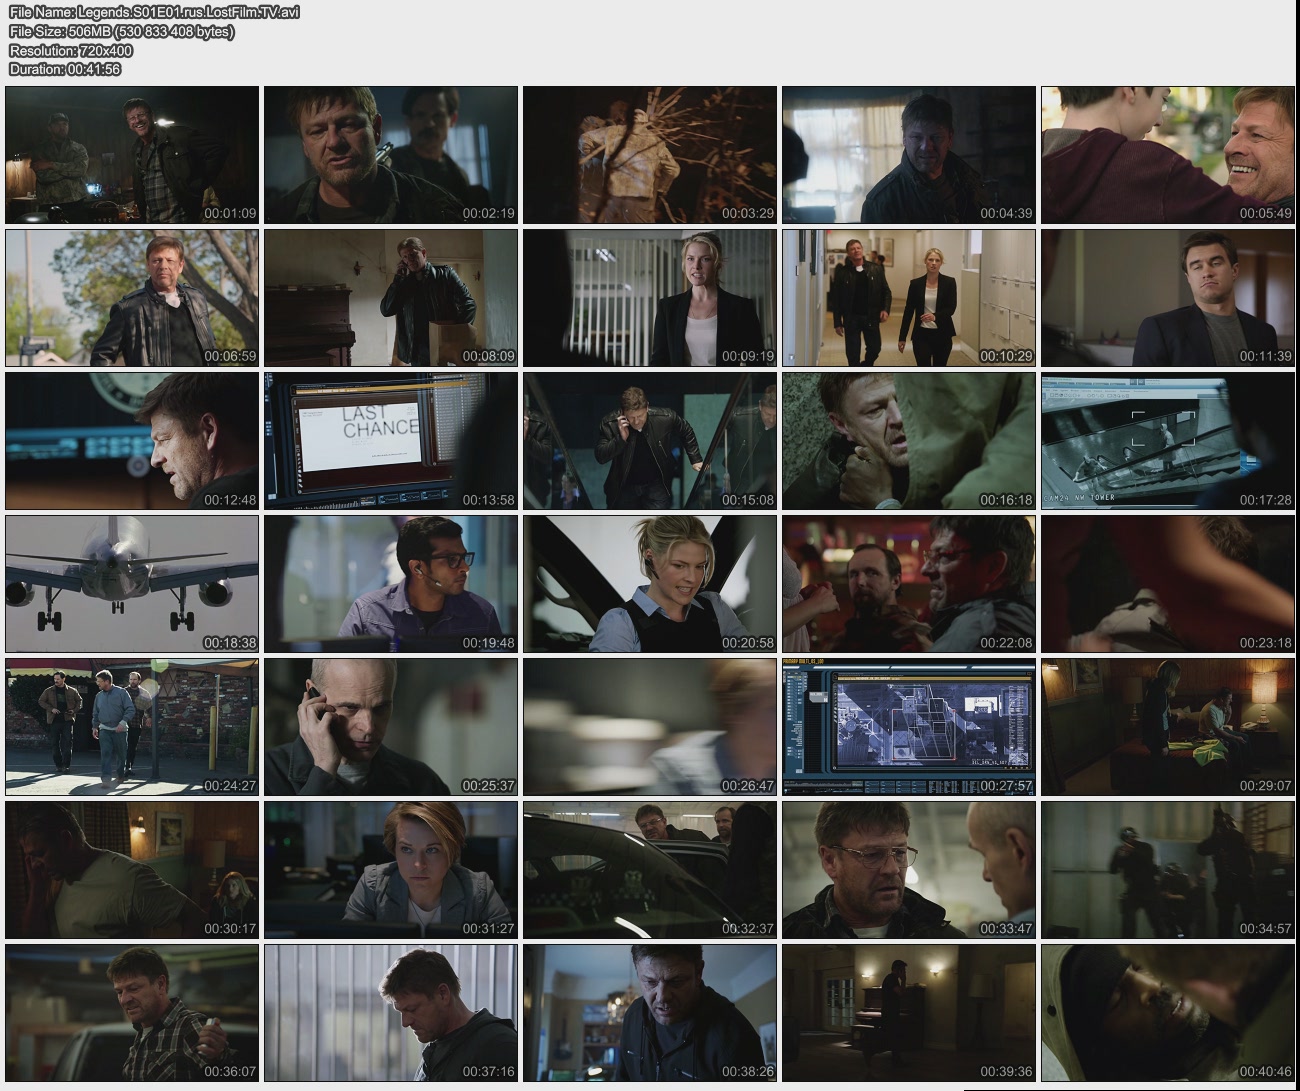Click the Duration 00:41:56 text

tap(65, 69)
